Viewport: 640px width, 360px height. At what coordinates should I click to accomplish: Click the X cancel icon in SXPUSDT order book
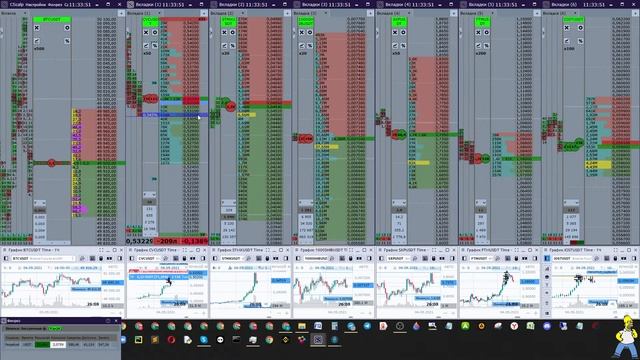(x=395, y=32)
